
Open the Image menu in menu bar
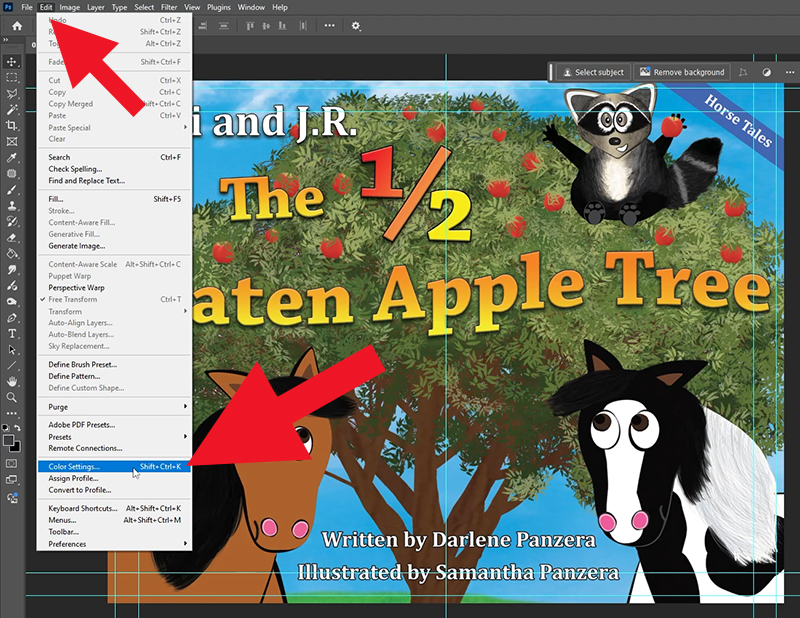[69, 7]
